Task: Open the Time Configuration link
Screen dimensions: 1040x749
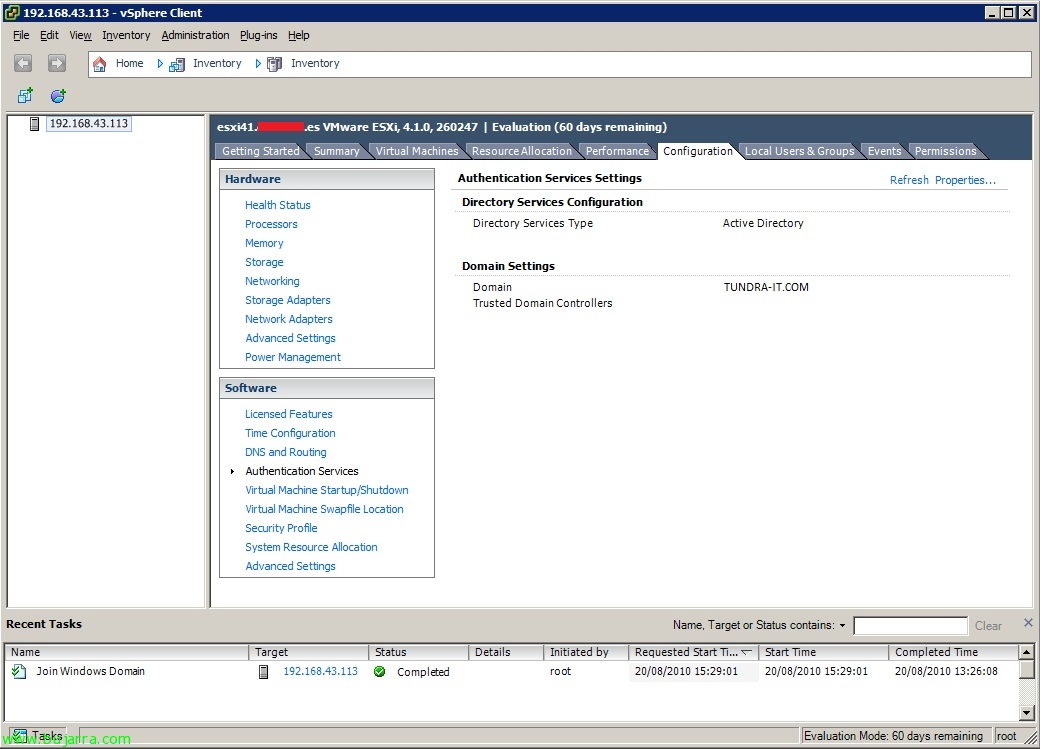Action: coord(290,433)
